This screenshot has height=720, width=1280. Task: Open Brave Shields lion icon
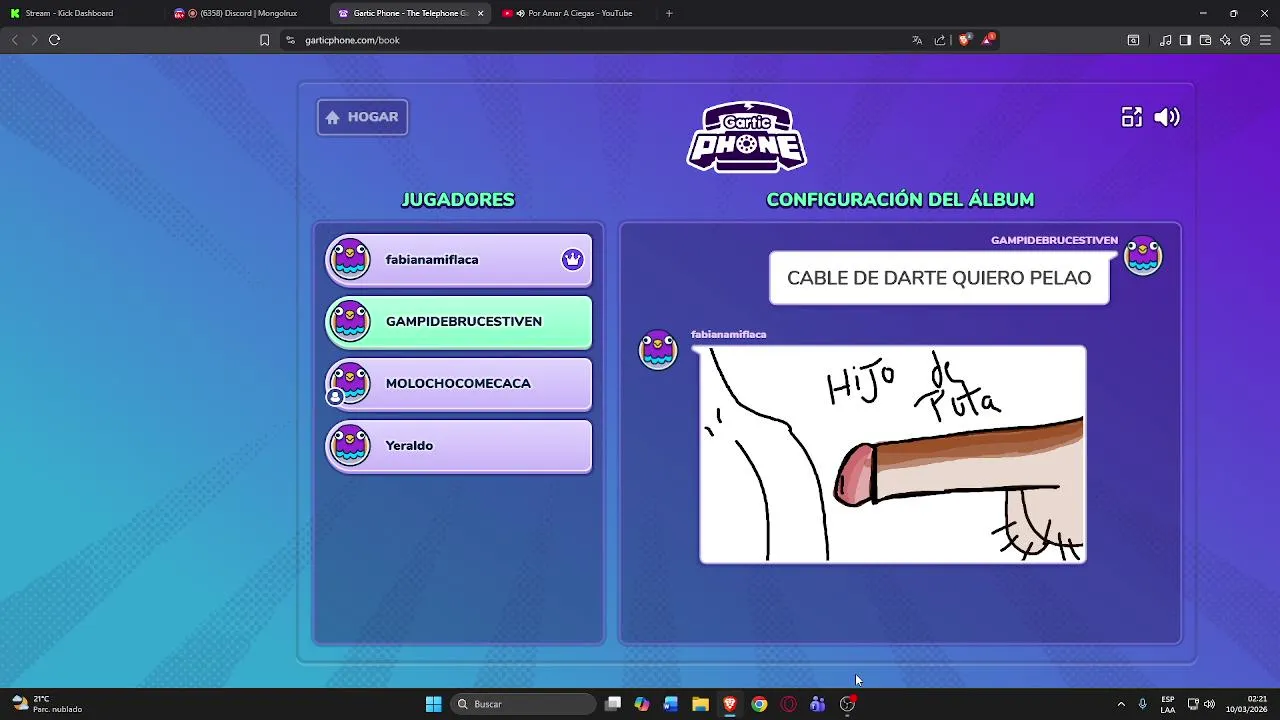click(965, 40)
